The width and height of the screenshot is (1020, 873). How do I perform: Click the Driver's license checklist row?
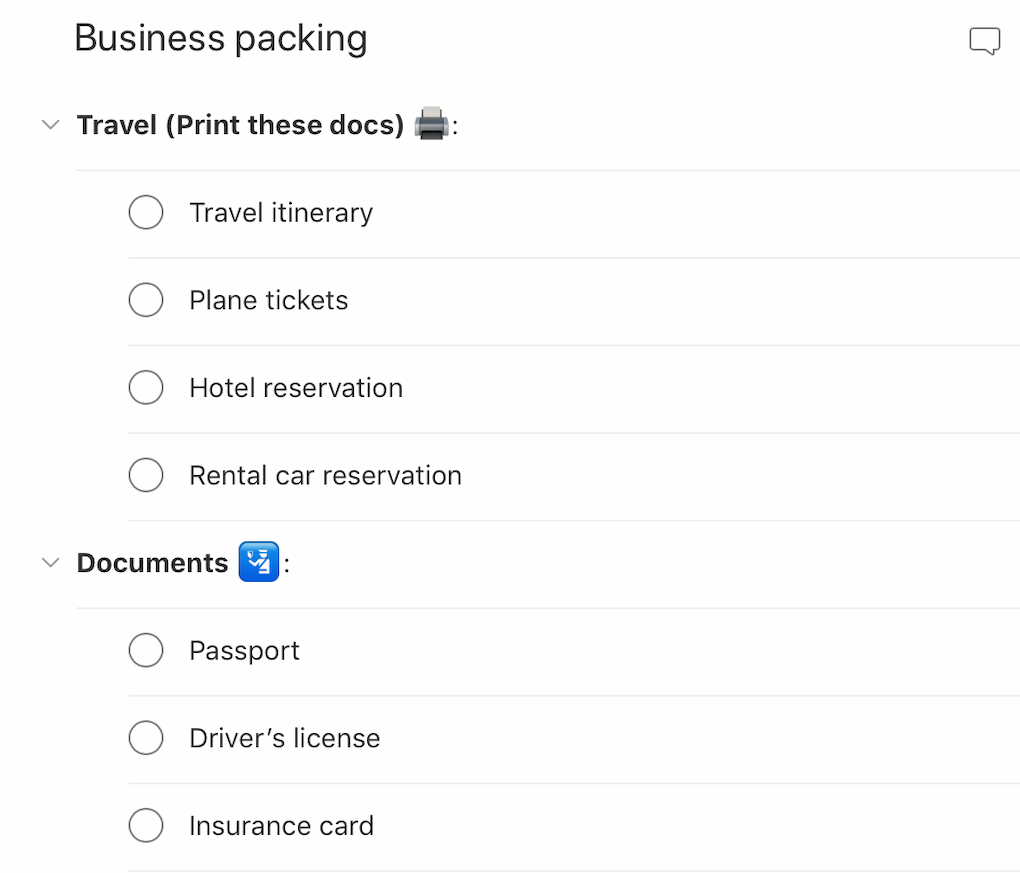pos(284,738)
